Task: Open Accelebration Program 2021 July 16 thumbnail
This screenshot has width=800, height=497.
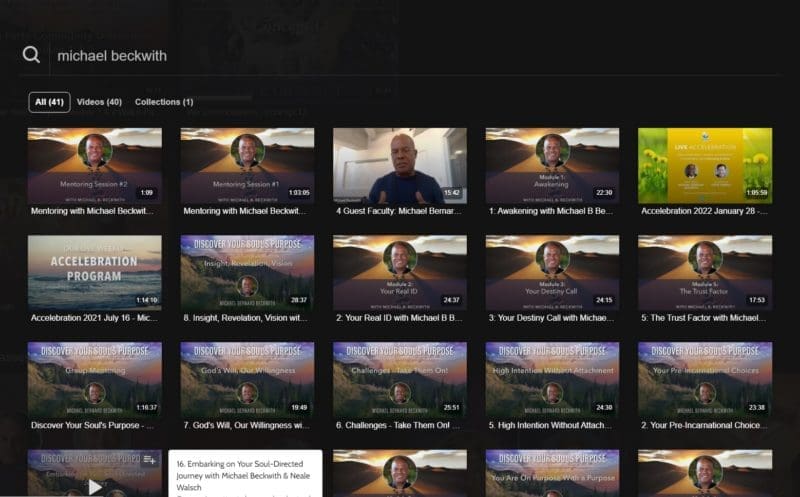Action: [x=95, y=272]
